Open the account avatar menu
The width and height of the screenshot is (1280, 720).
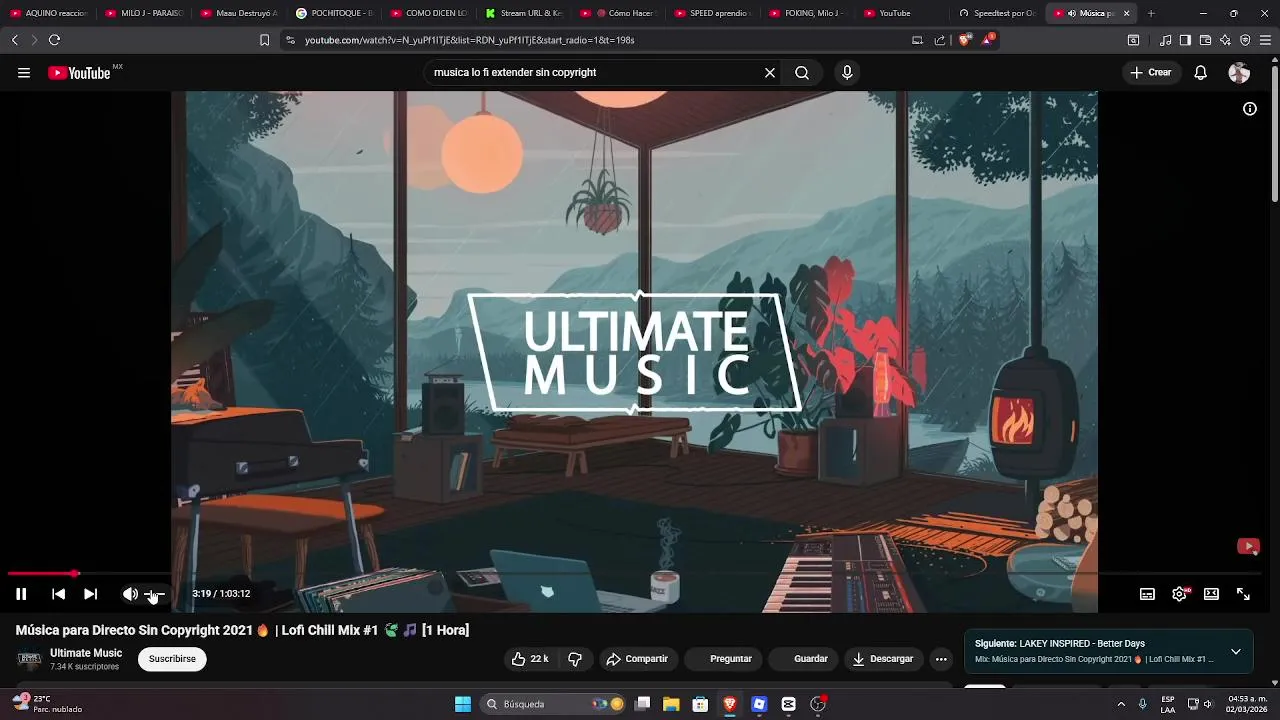(1239, 73)
